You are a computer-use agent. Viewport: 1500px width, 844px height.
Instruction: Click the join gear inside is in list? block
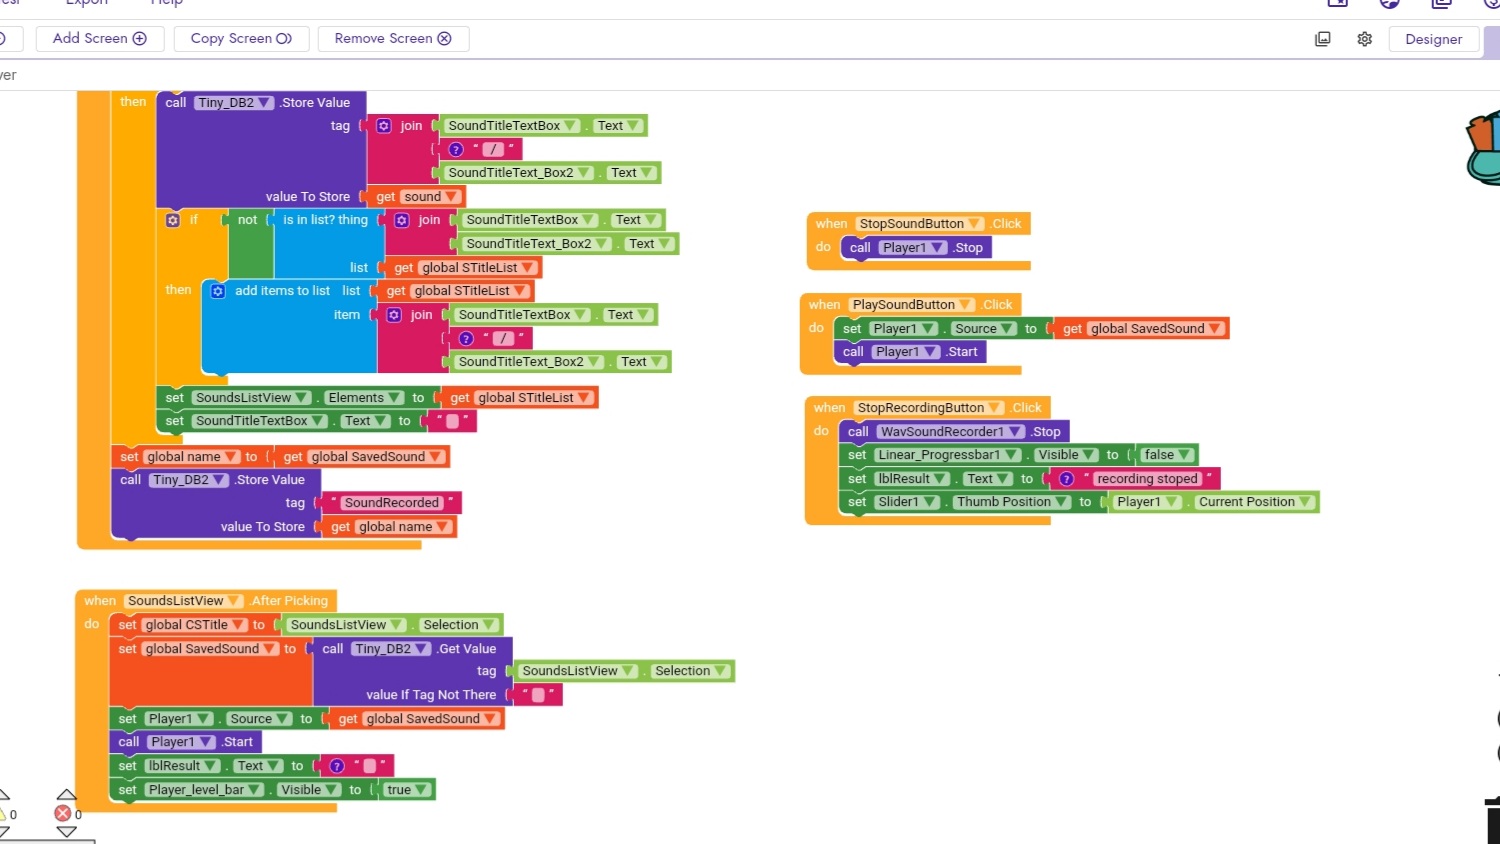coord(402,220)
